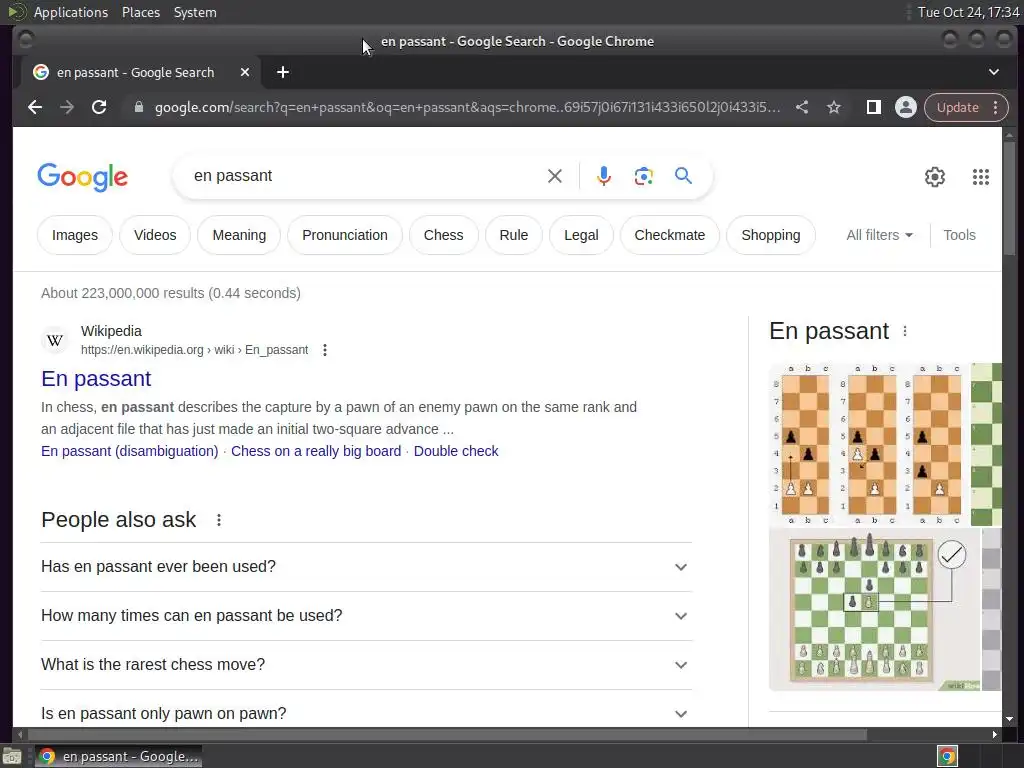This screenshot has height=768, width=1024.
Task: Filter results by Images
Action: 74,235
